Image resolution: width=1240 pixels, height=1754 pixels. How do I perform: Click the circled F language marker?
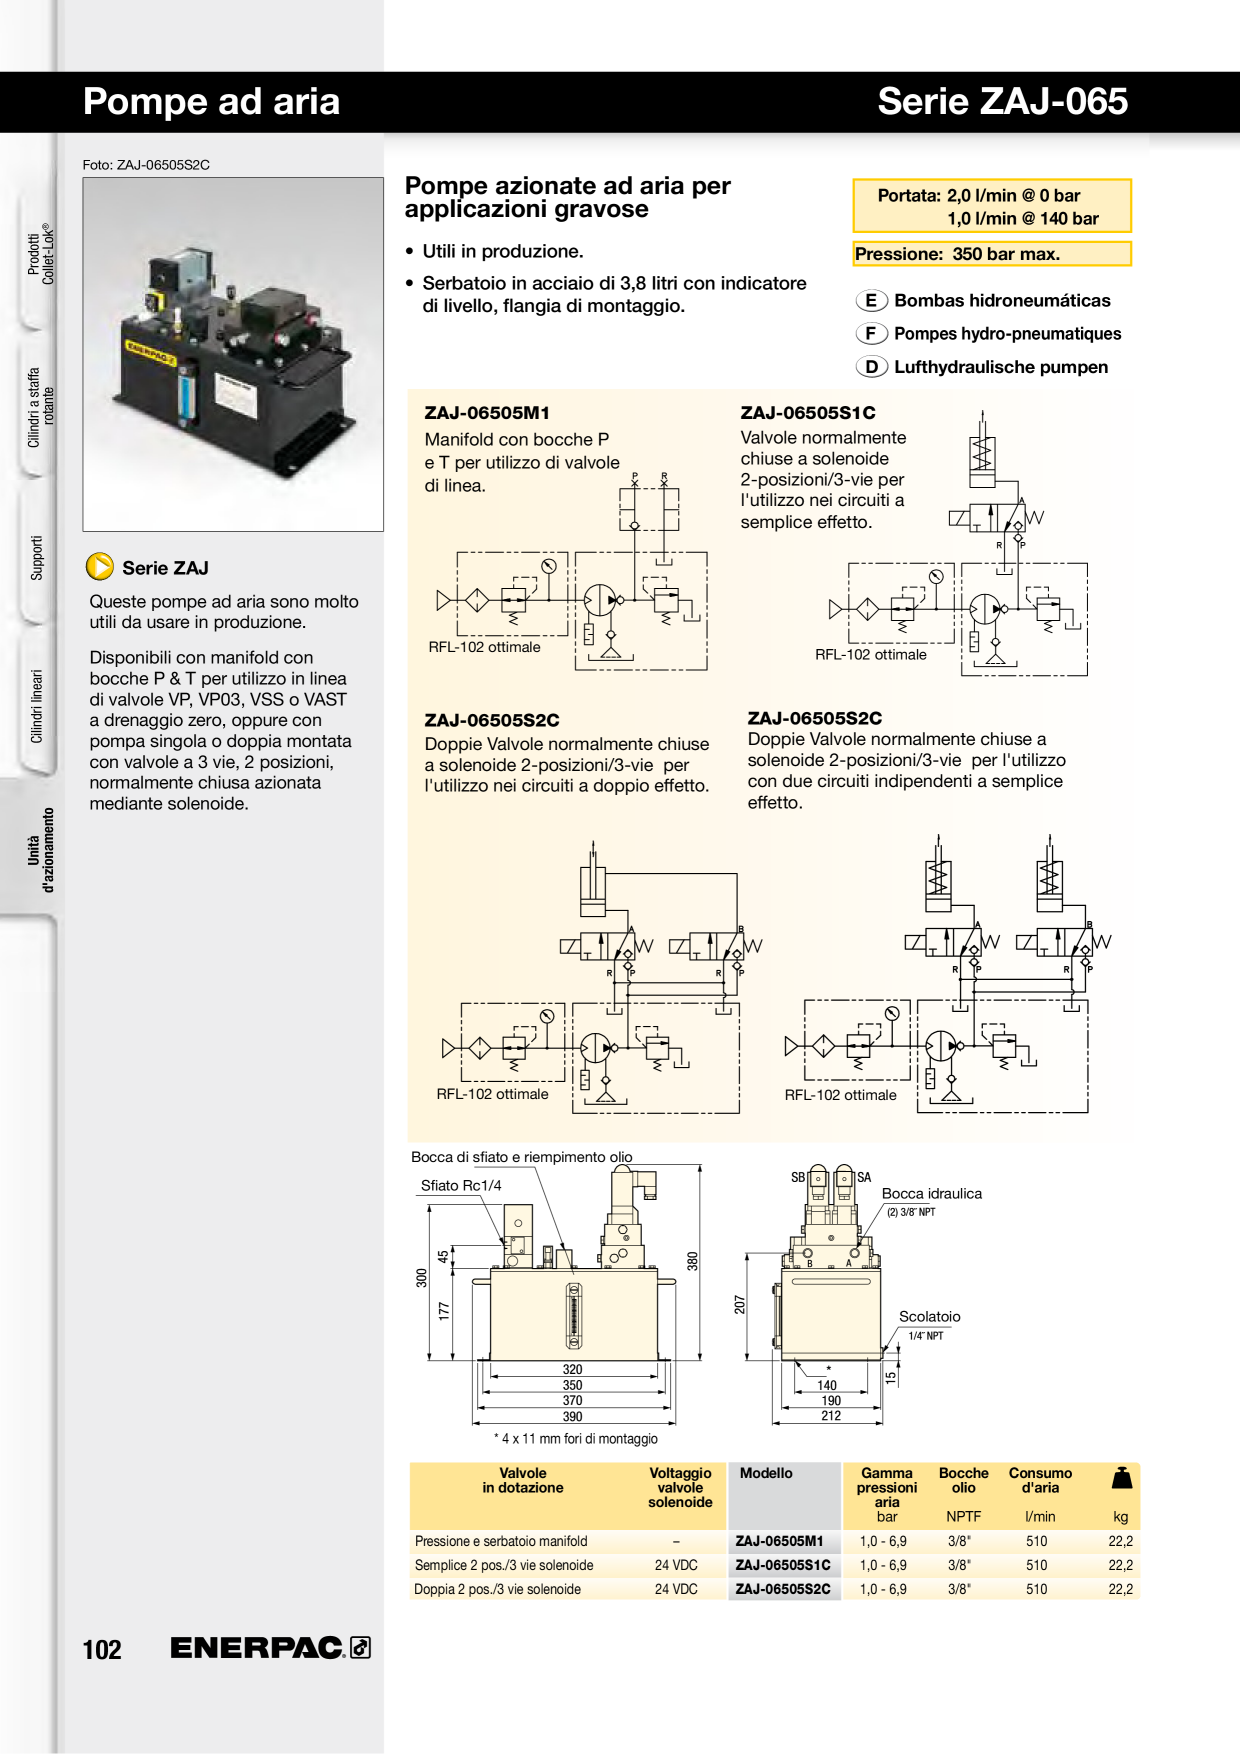871,334
